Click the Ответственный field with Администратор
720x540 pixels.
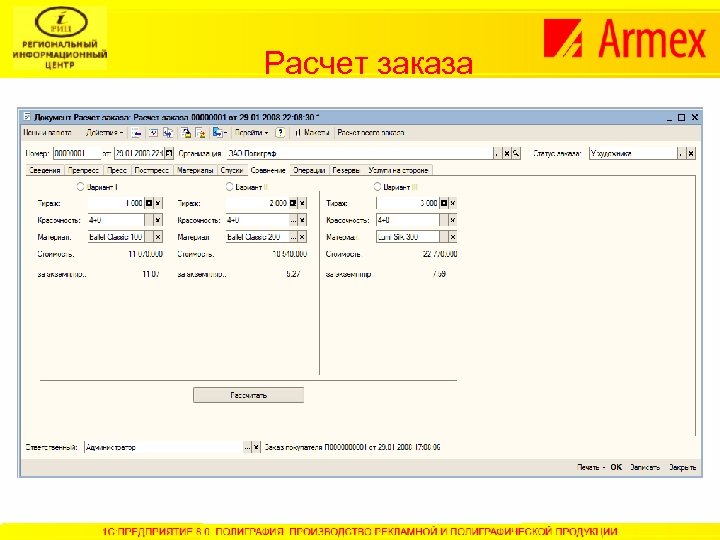tap(163, 447)
